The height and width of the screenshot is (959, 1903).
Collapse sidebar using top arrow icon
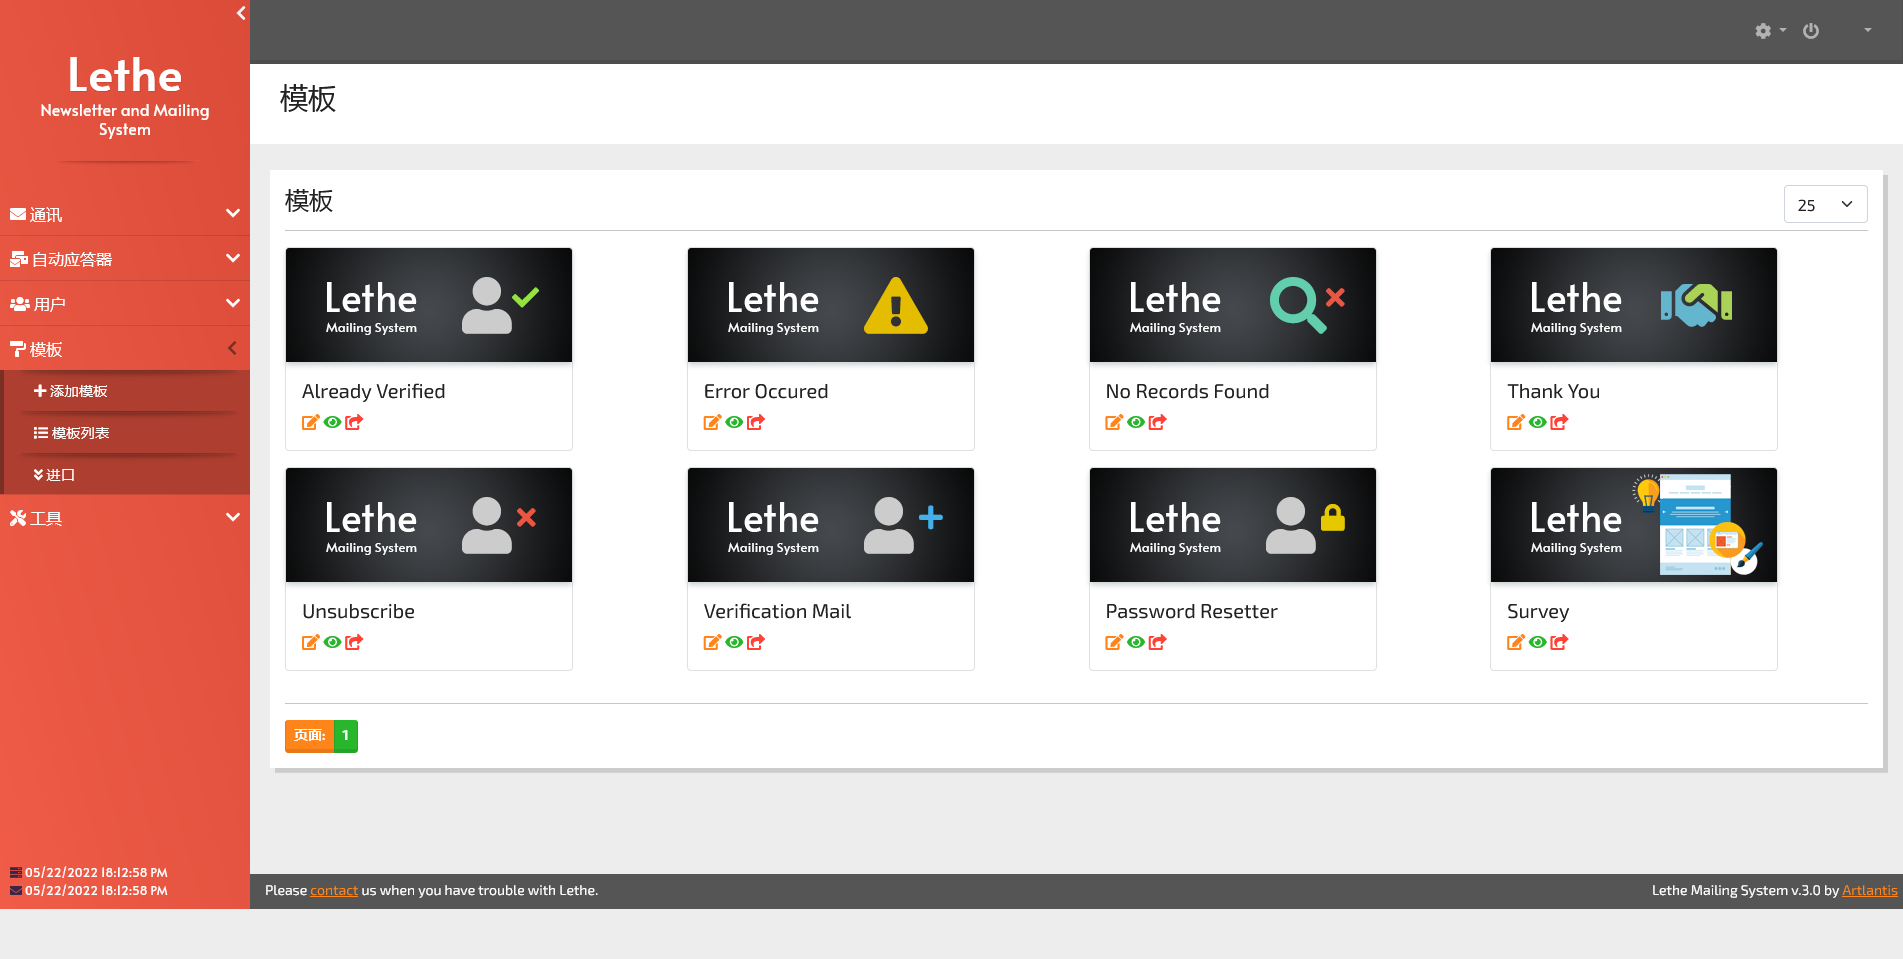pyautogui.click(x=241, y=13)
